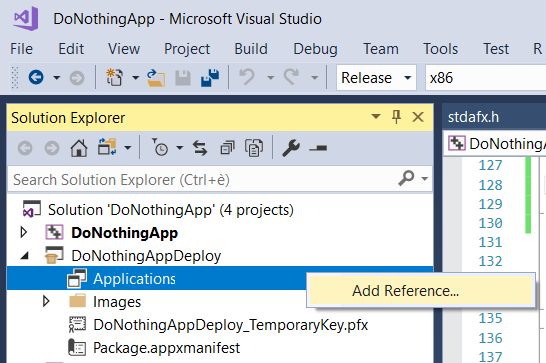
Task: Open the Build menu
Action: [x=251, y=49]
